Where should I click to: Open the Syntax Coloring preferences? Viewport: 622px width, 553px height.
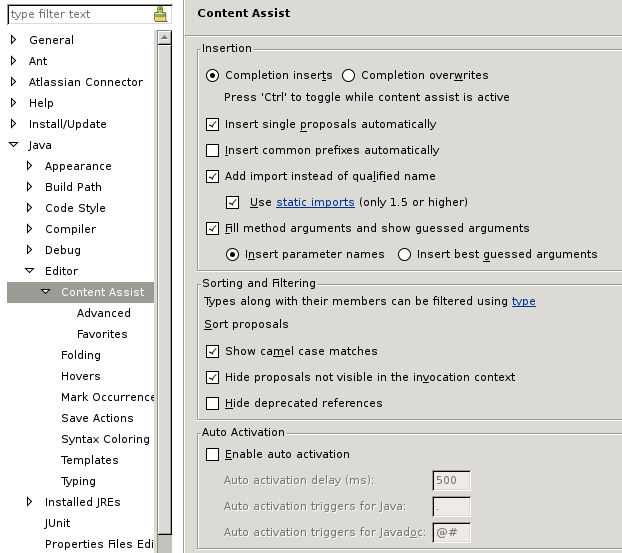pos(105,439)
